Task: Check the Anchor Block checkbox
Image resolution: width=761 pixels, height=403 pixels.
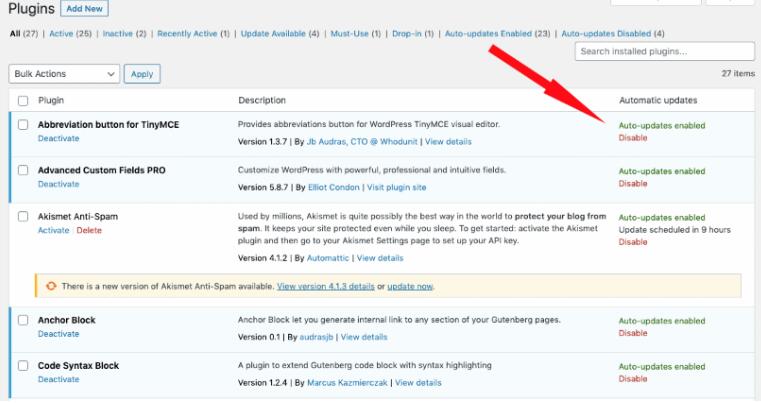Action: tap(23, 320)
